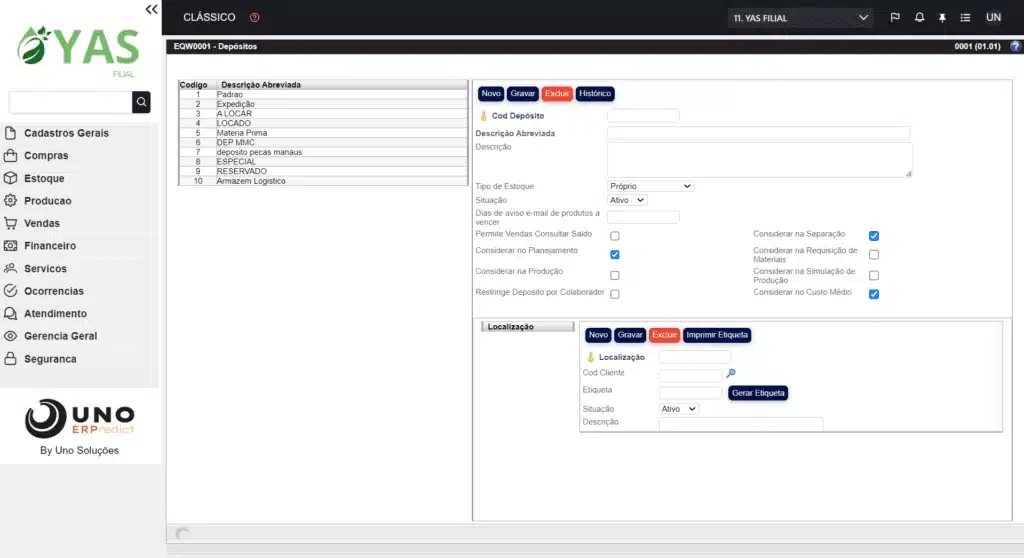Screen dimensions: 1024x558
Task: Toggle Considerar na Requisição de Materiais checkbox
Action: (874, 255)
